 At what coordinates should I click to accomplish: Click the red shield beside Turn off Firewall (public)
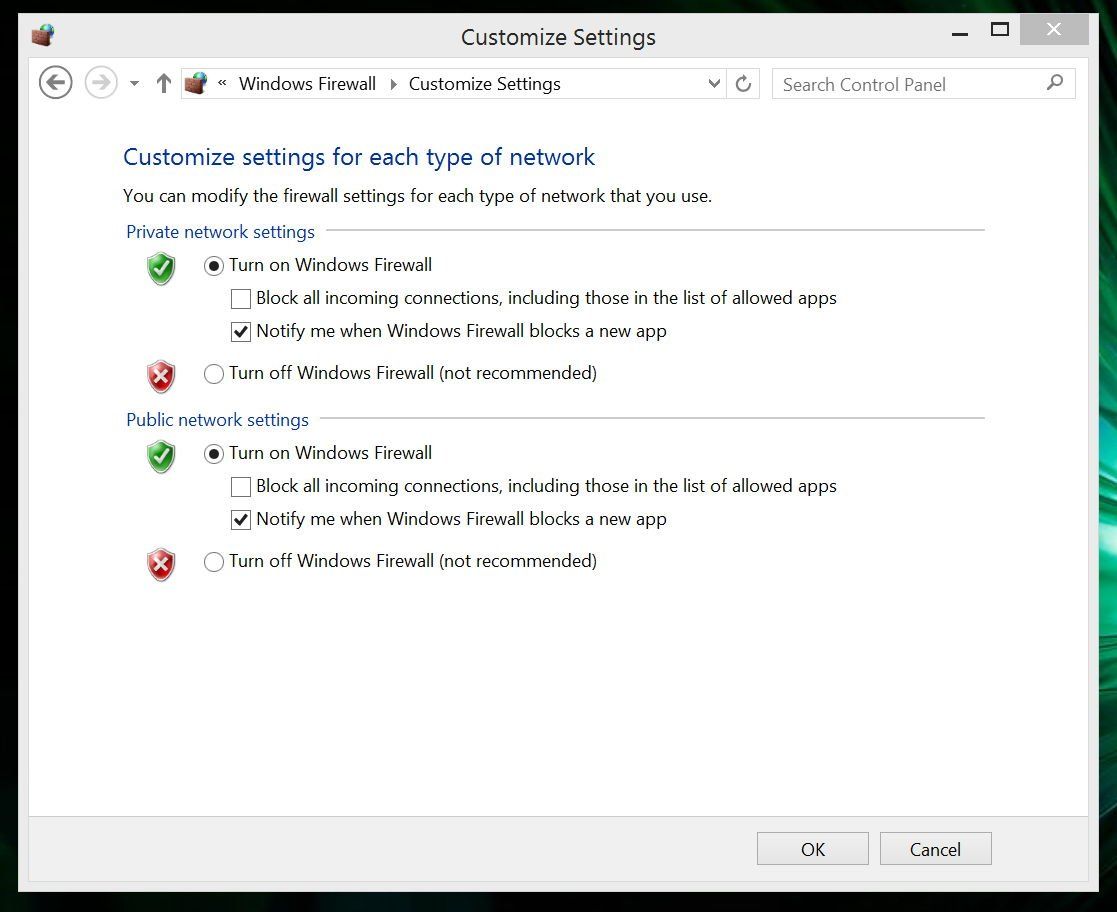[160, 564]
